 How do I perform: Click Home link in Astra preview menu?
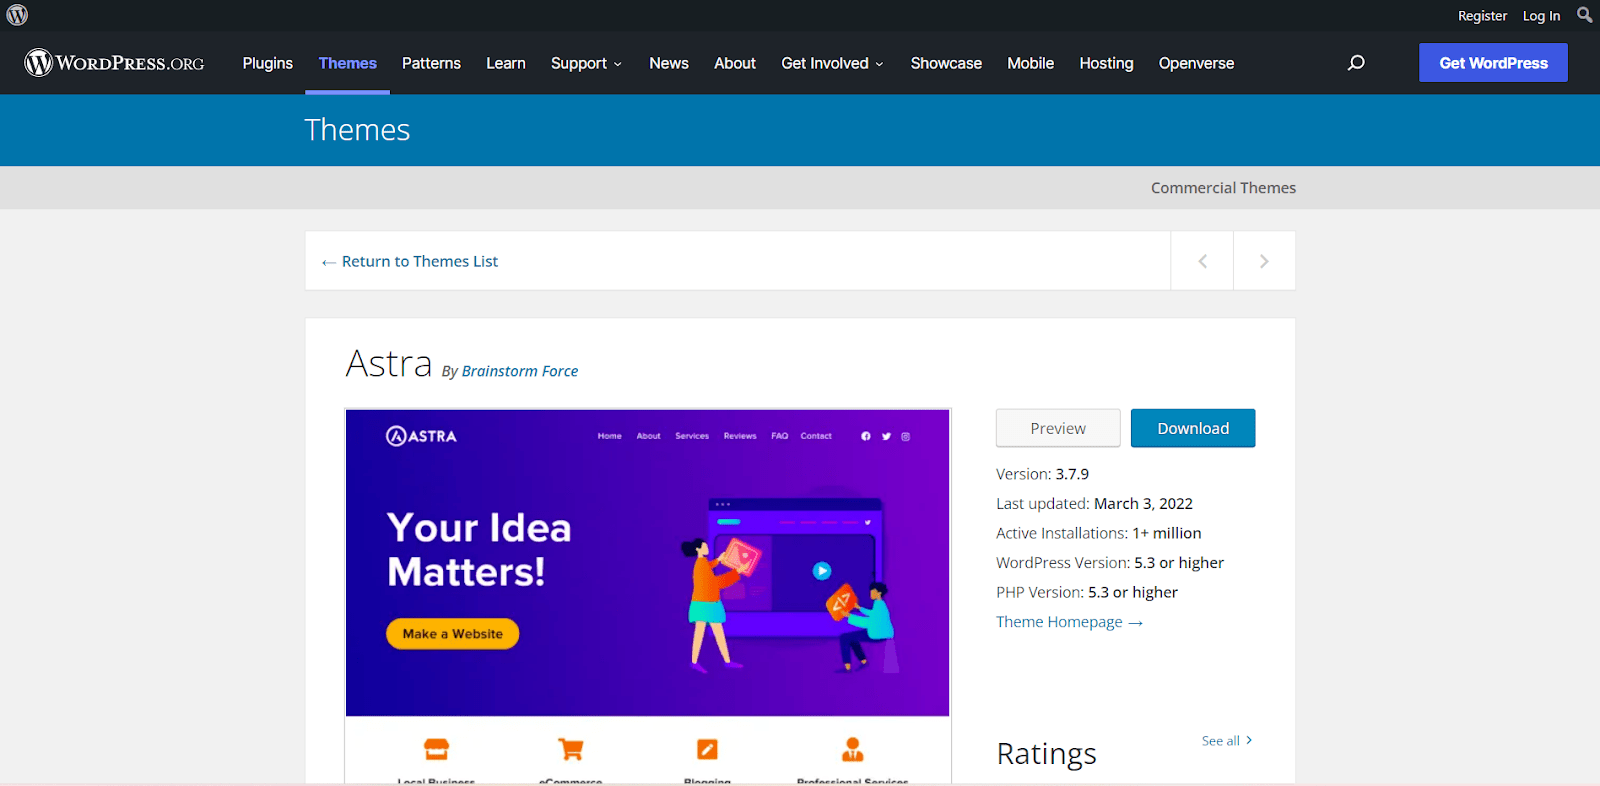coord(610,436)
